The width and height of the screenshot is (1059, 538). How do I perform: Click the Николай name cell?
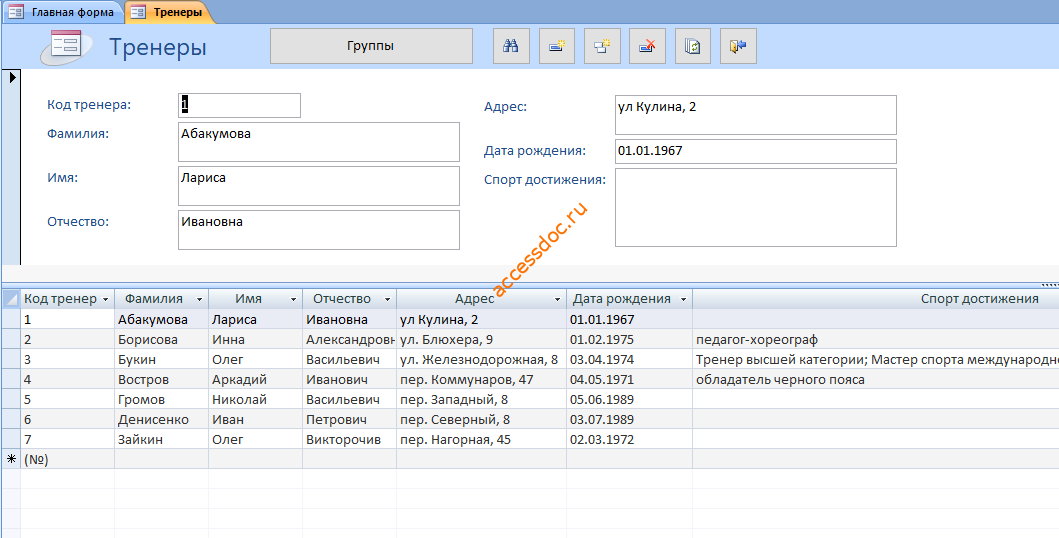click(255, 400)
